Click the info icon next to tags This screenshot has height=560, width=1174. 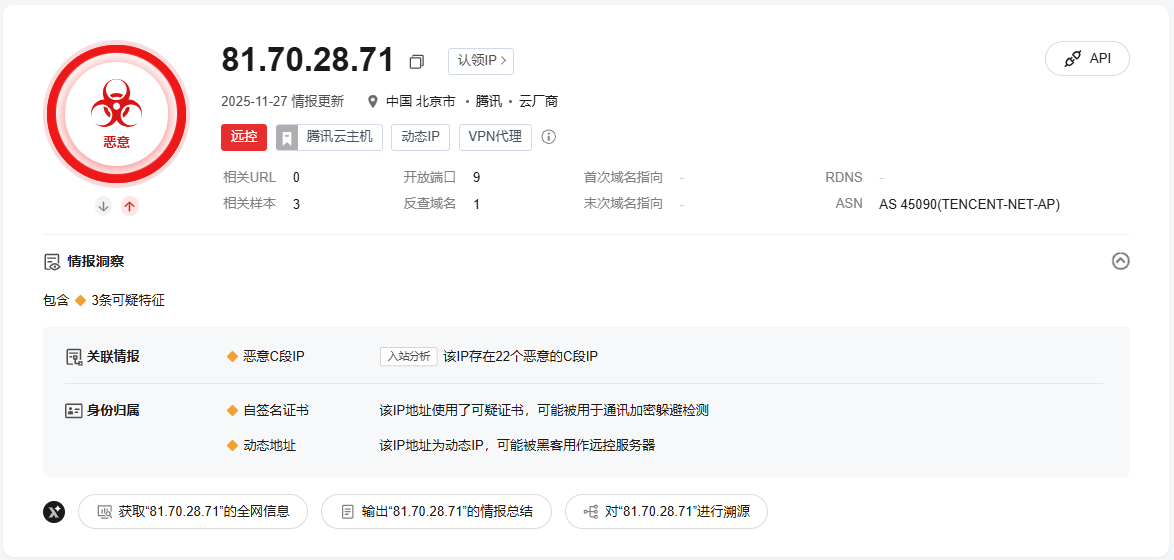coord(549,137)
